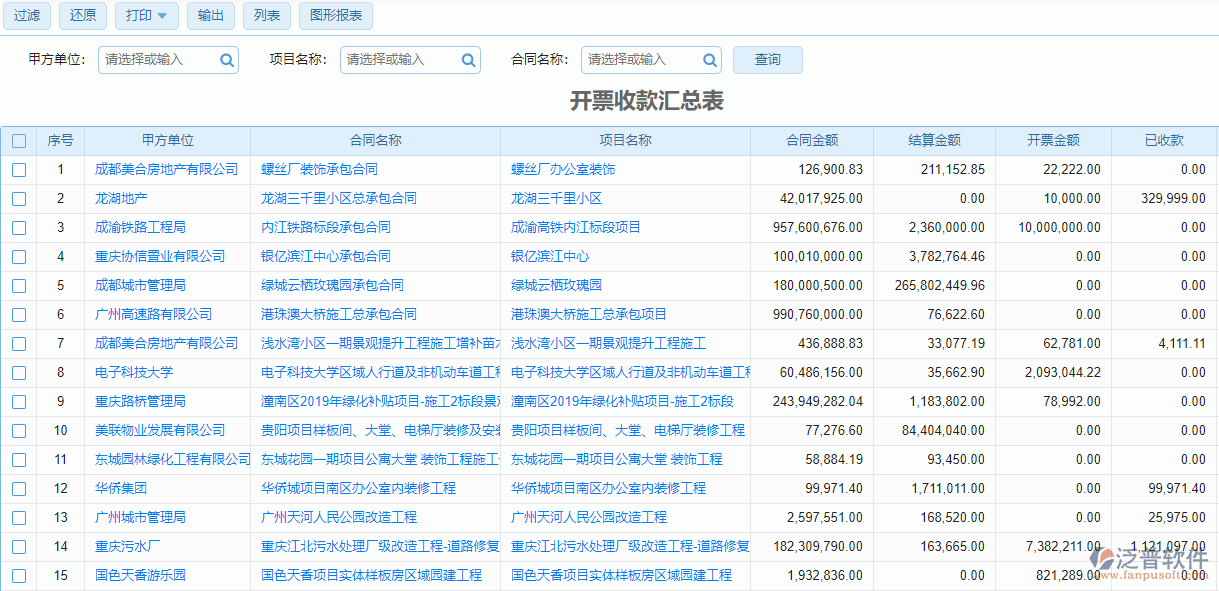Click the 还原 restore tool
1219x591 pixels.
coord(82,16)
